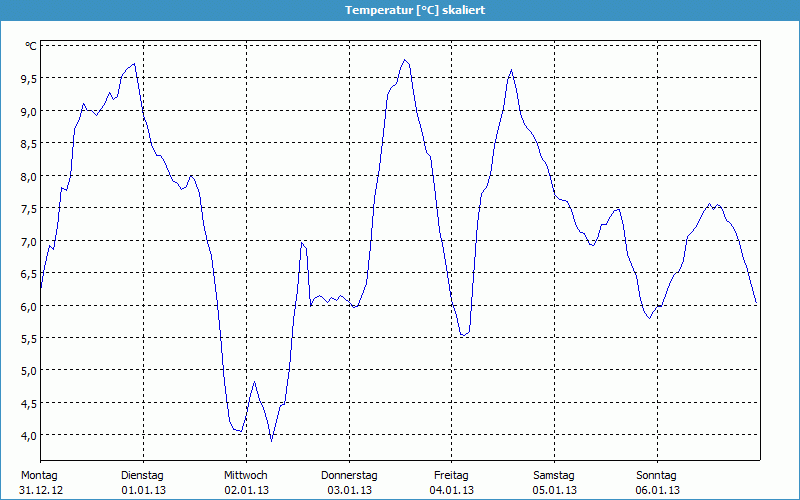The width and height of the screenshot is (800, 500).
Task: Select the Mittwoch day label
Action: (245, 475)
